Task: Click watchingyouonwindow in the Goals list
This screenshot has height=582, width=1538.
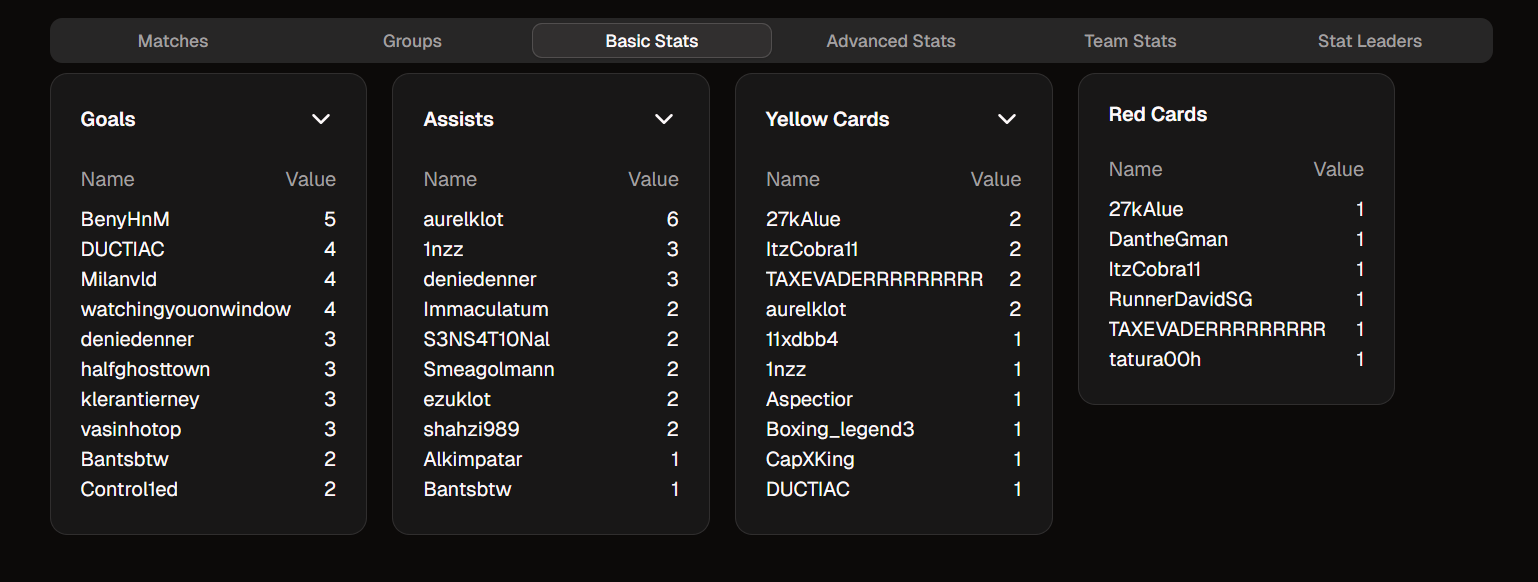Action: [x=185, y=309]
